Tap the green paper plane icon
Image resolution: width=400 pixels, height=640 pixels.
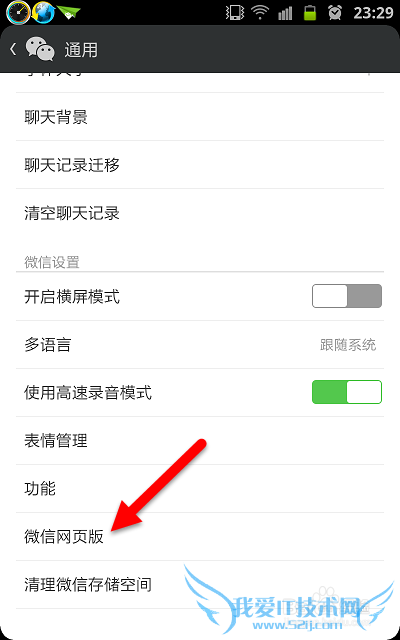(68, 12)
